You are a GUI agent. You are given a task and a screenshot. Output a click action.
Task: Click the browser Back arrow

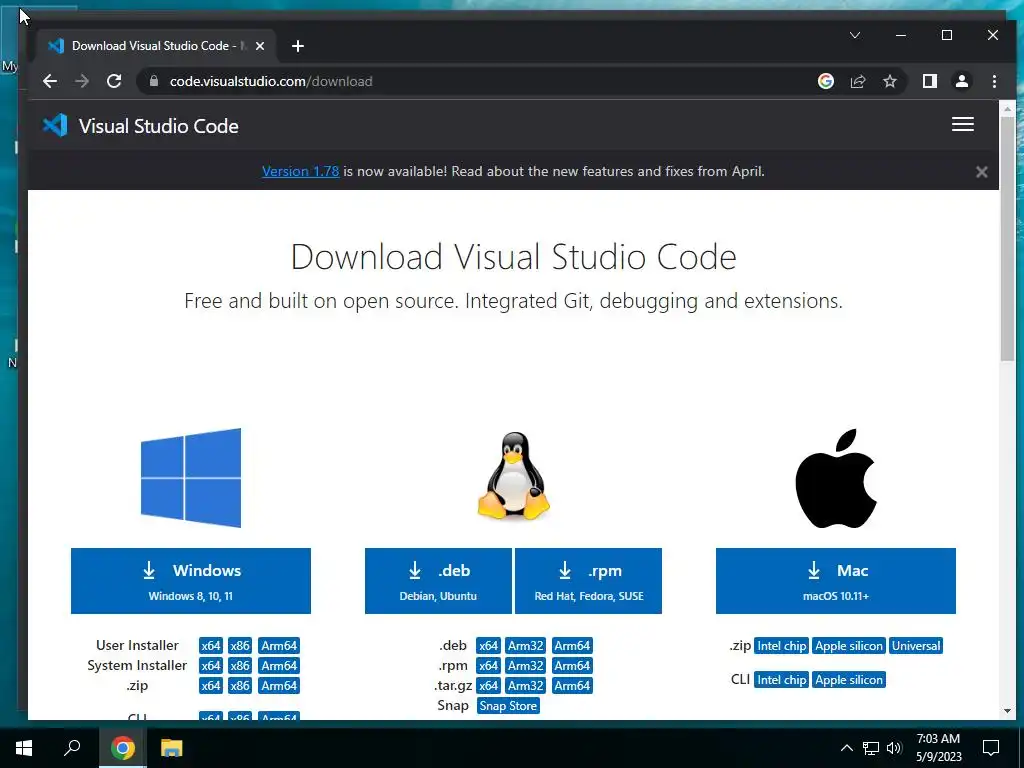[50, 81]
